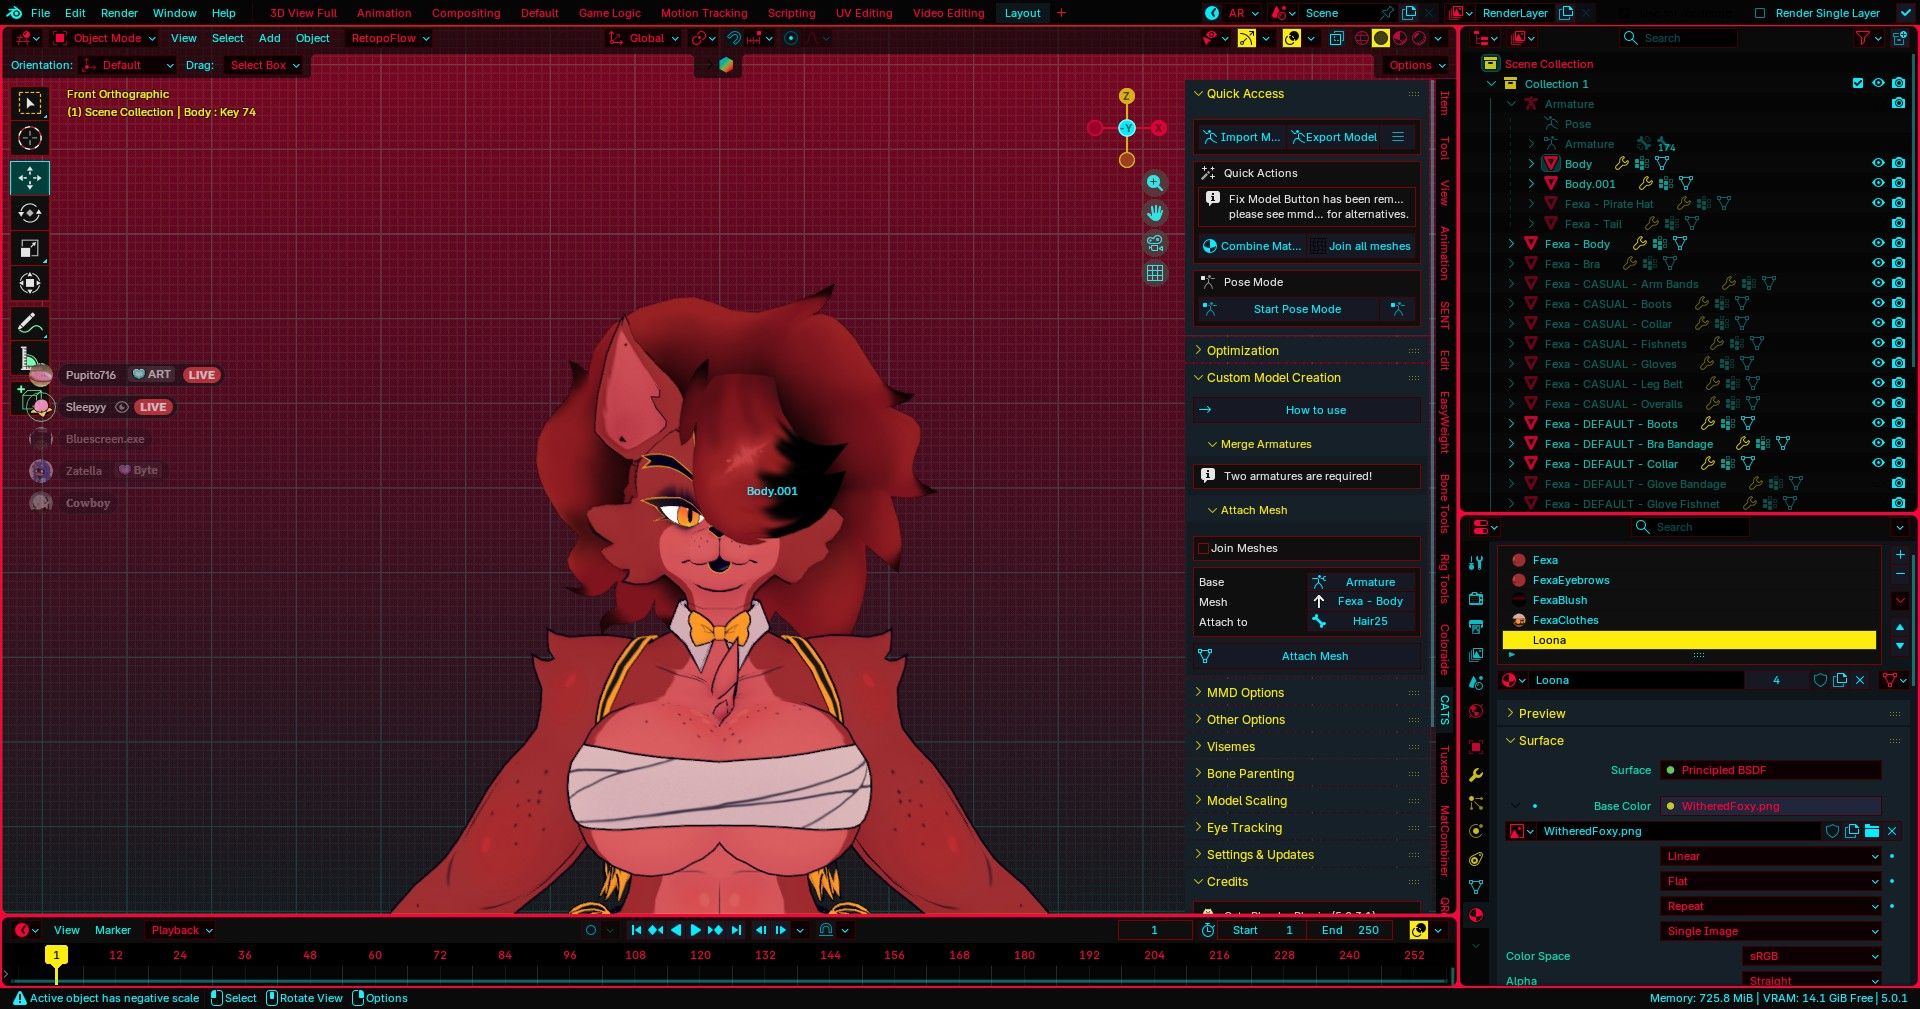
Task: Disable render for Fexa - Tail camera icon
Action: [x=1898, y=223]
